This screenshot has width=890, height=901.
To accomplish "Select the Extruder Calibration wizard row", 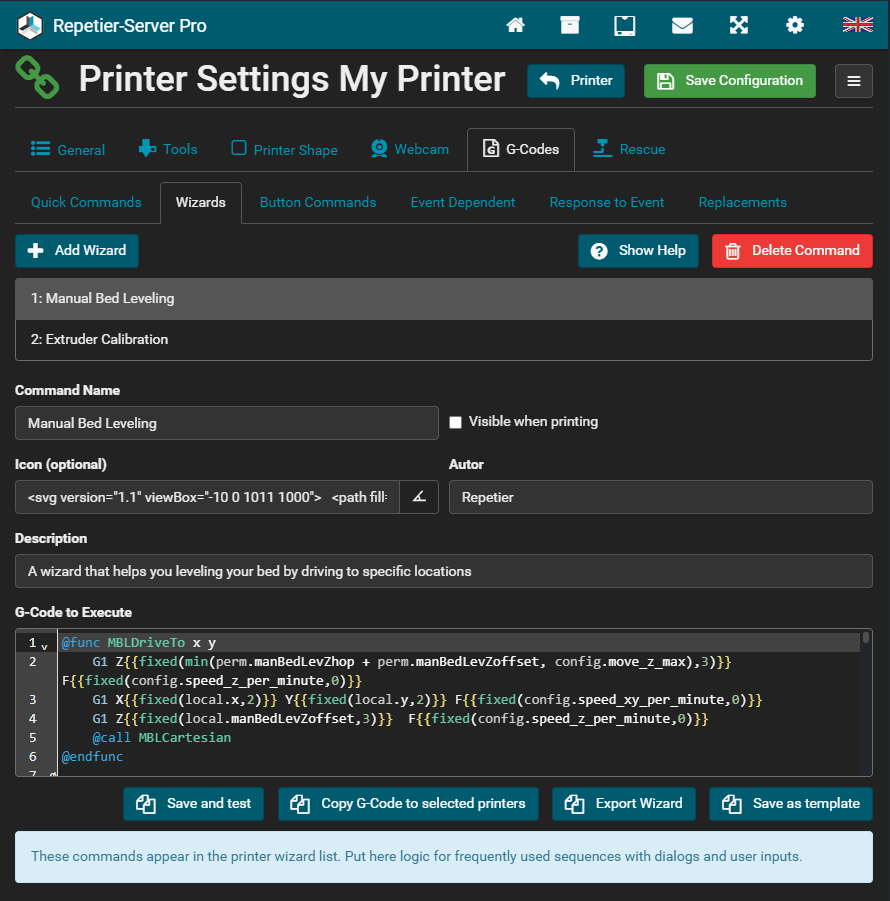I will click(x=444, y=340).
